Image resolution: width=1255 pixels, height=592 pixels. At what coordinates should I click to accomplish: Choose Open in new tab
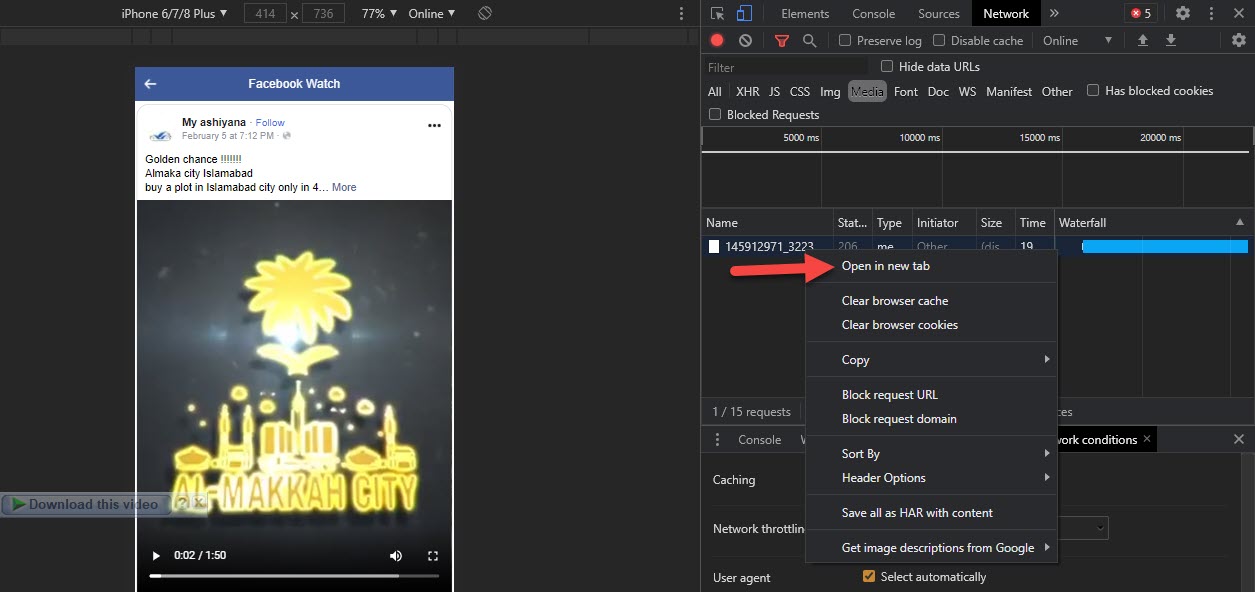tap(885, 266)
